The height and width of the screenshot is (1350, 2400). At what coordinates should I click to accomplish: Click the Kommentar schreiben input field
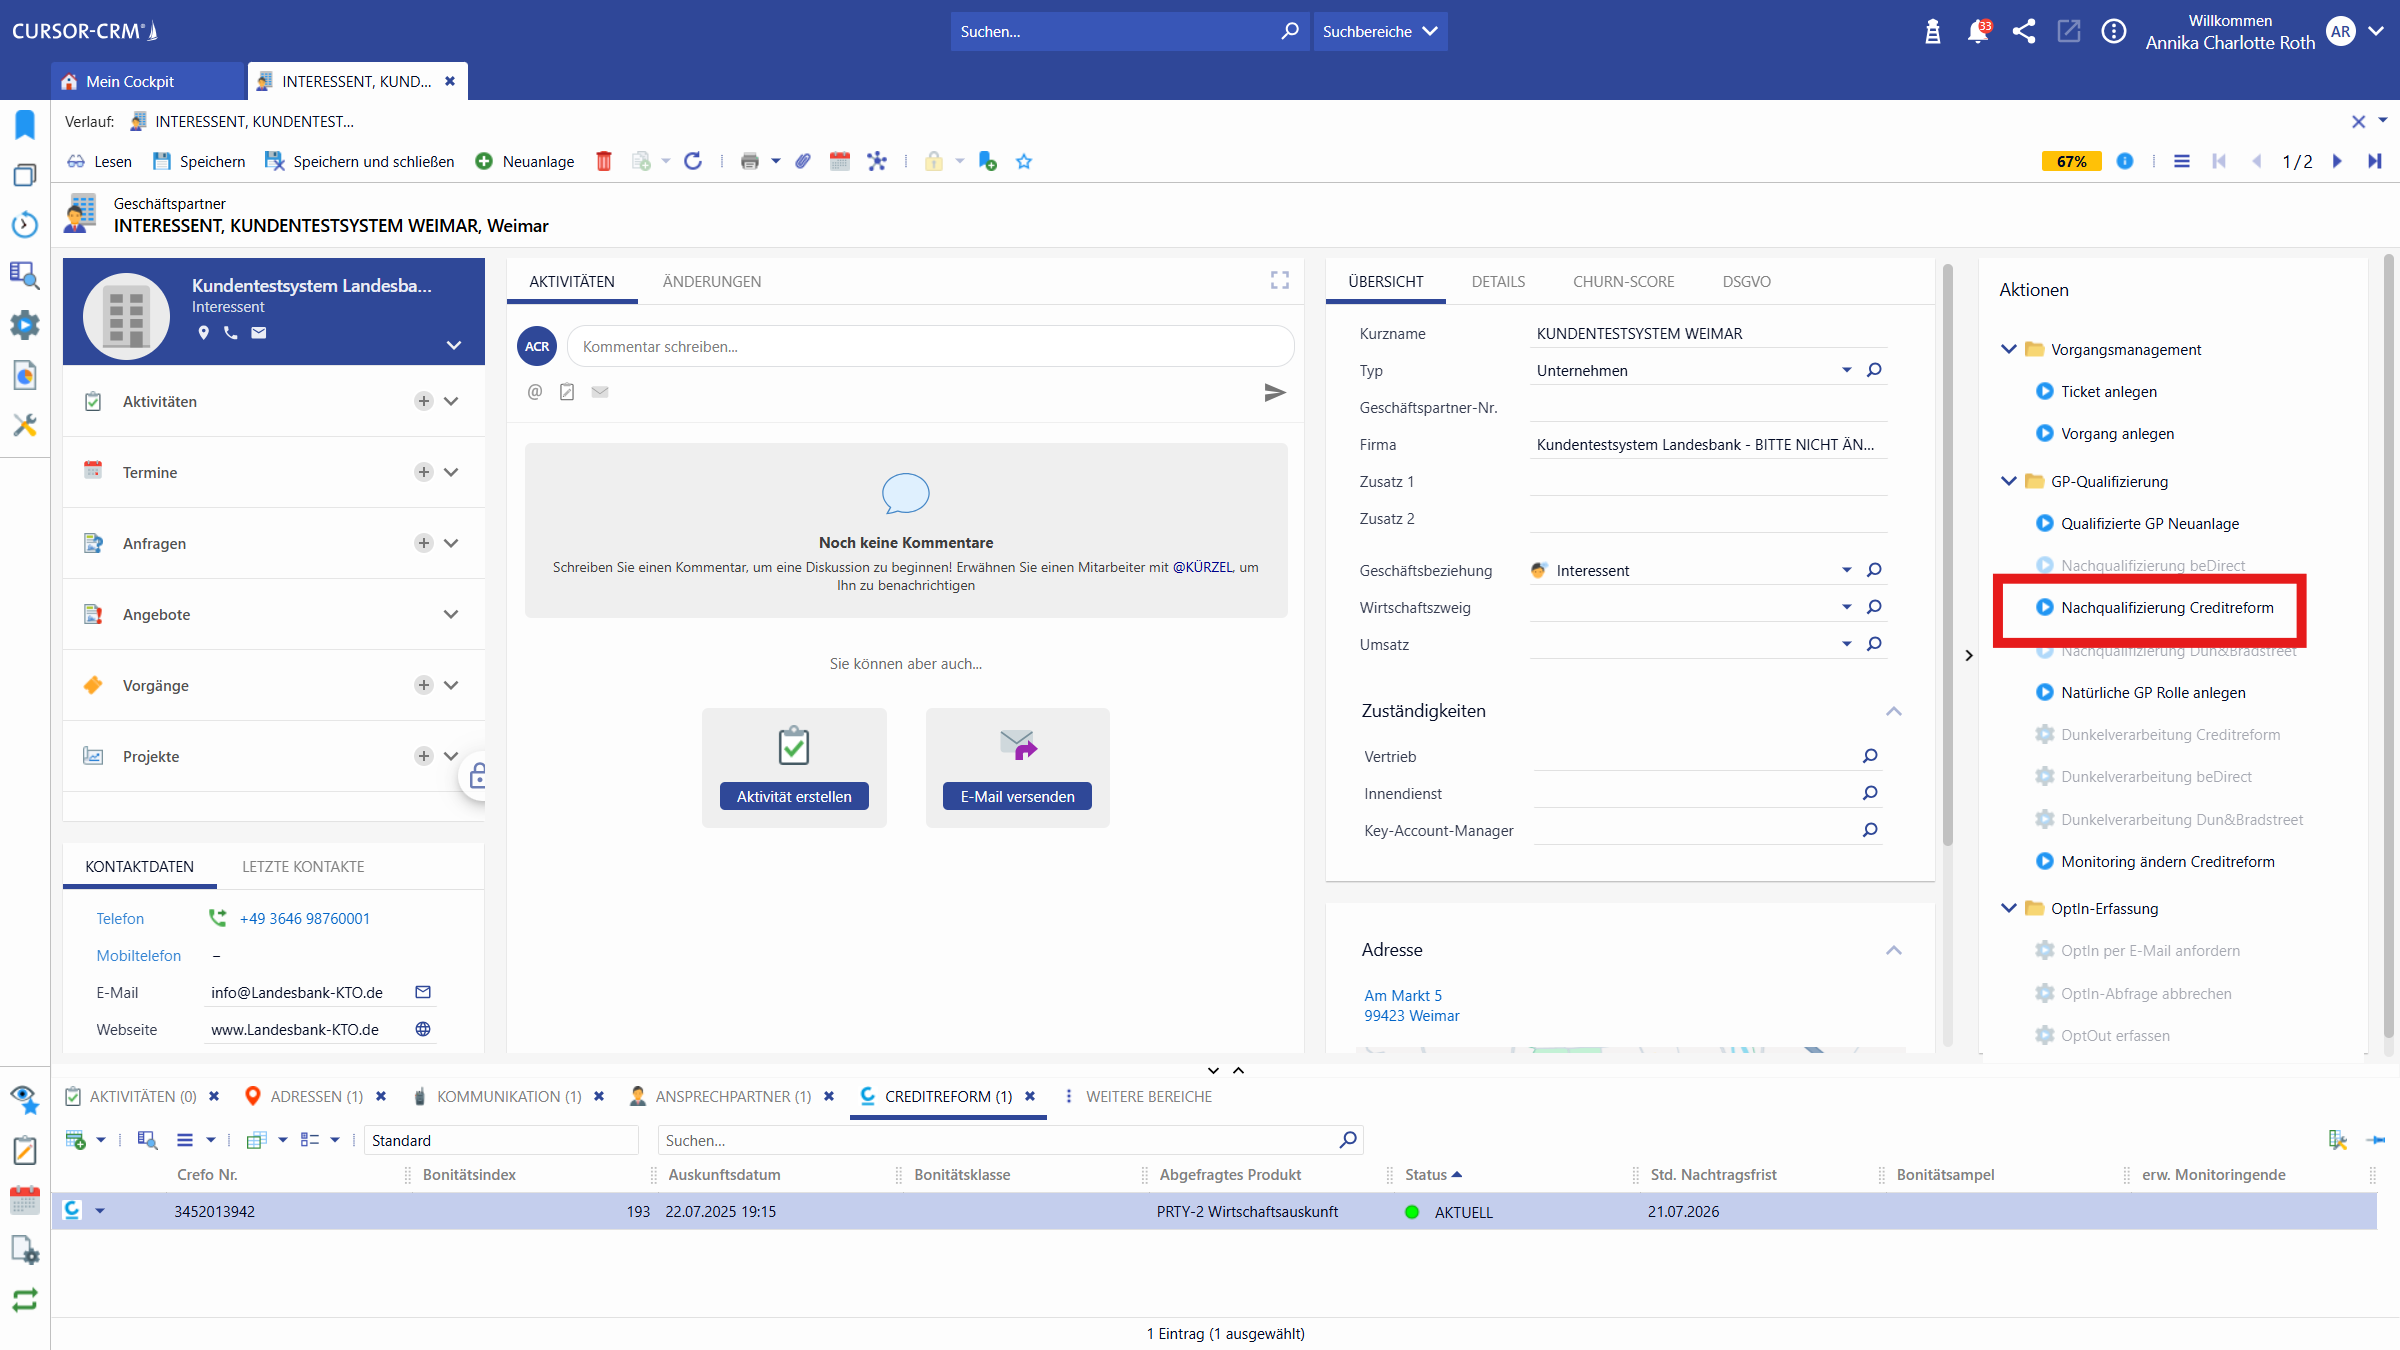[x=930, y=346]
